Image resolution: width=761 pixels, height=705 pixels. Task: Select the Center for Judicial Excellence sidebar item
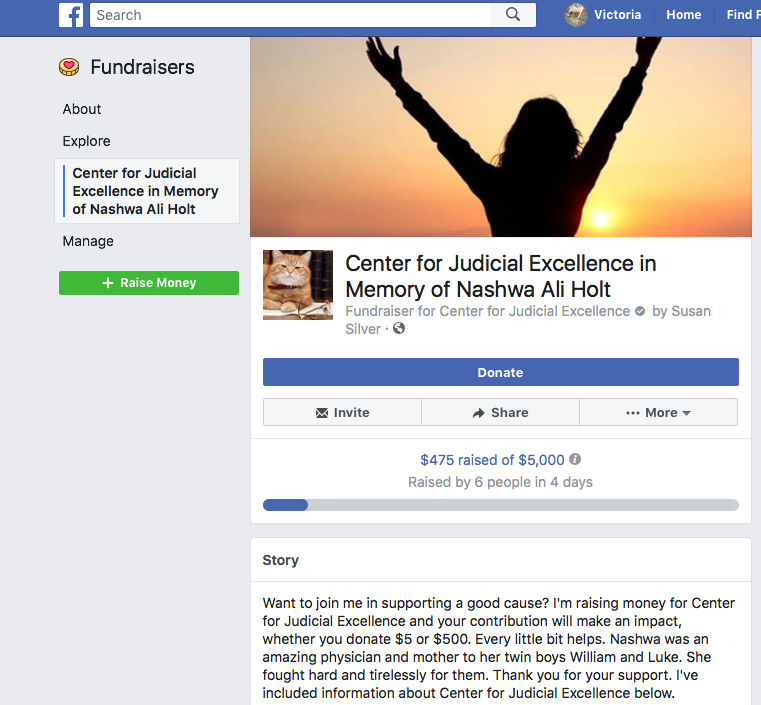(147, 191)
